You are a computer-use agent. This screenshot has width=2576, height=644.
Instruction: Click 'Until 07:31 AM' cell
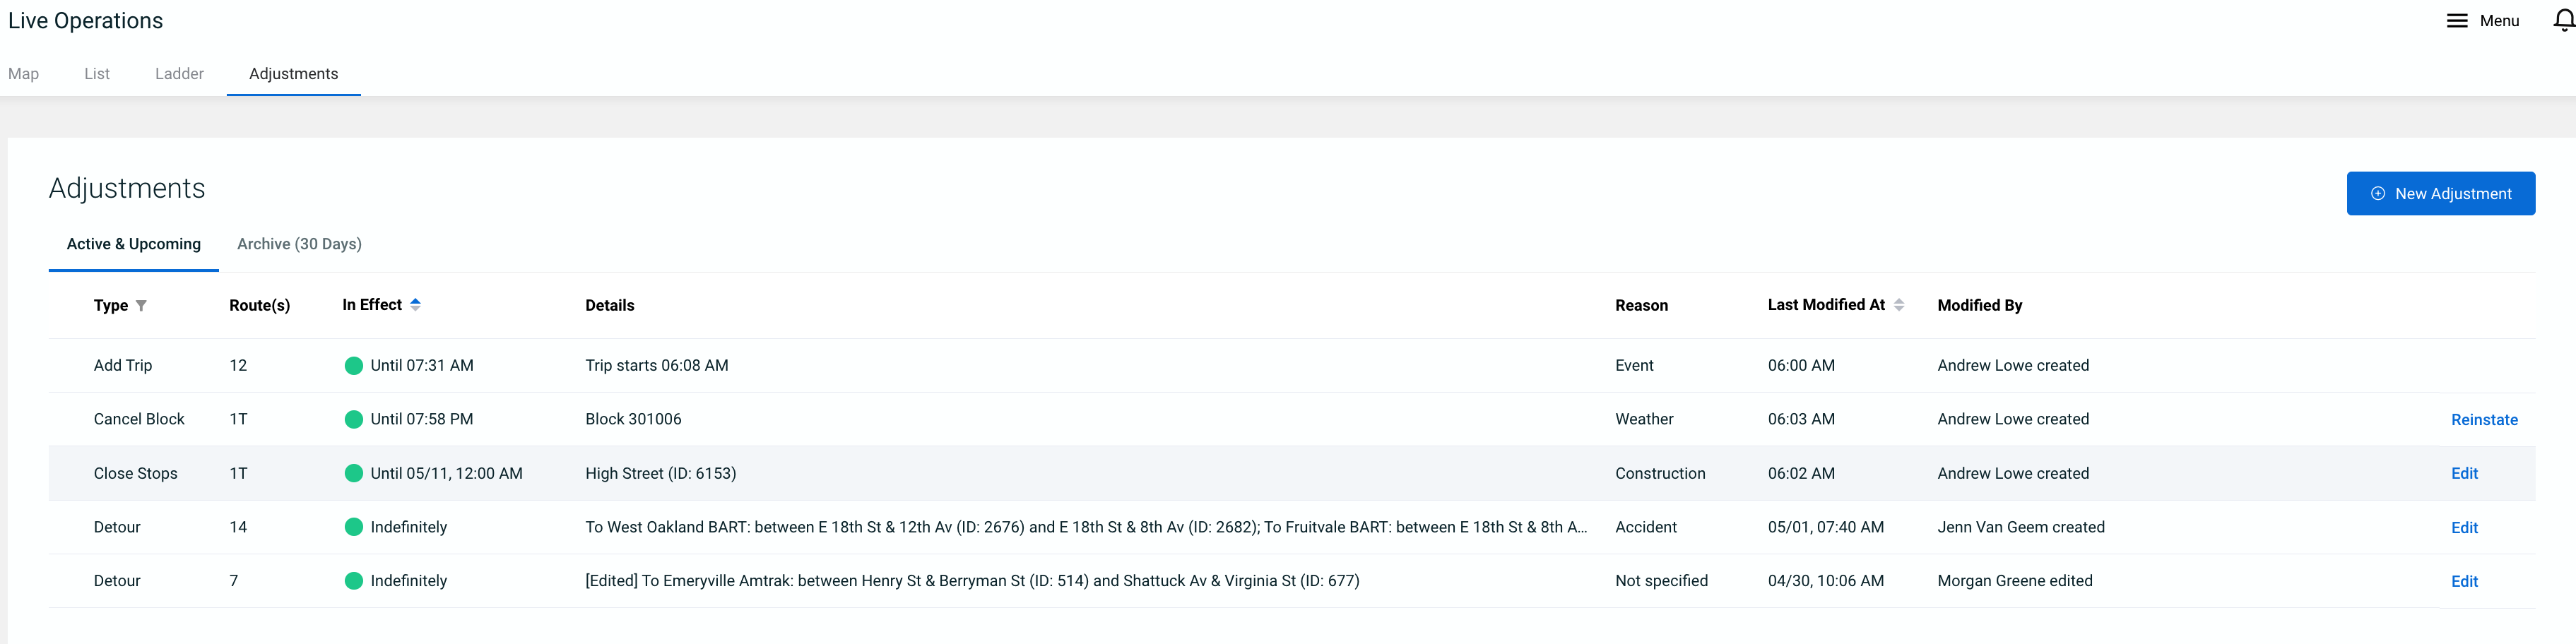coord(421,366)
